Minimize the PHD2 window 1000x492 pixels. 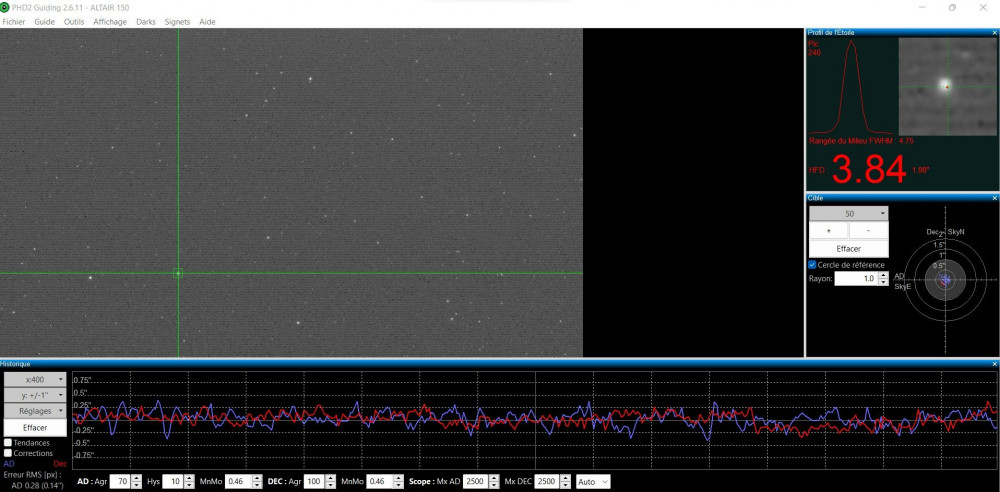[922, 8]
